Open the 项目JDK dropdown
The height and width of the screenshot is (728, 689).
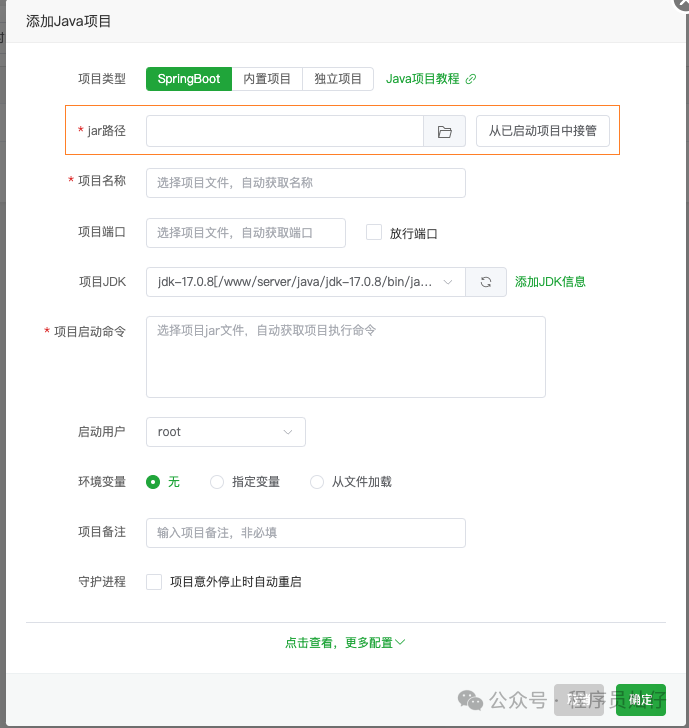(306, 282)
